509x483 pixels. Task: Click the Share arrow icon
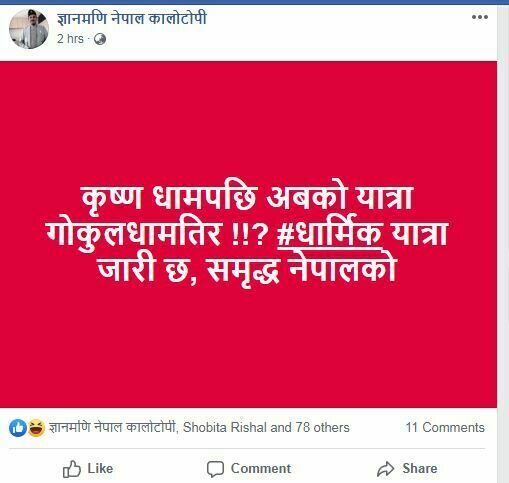point(386,469)
